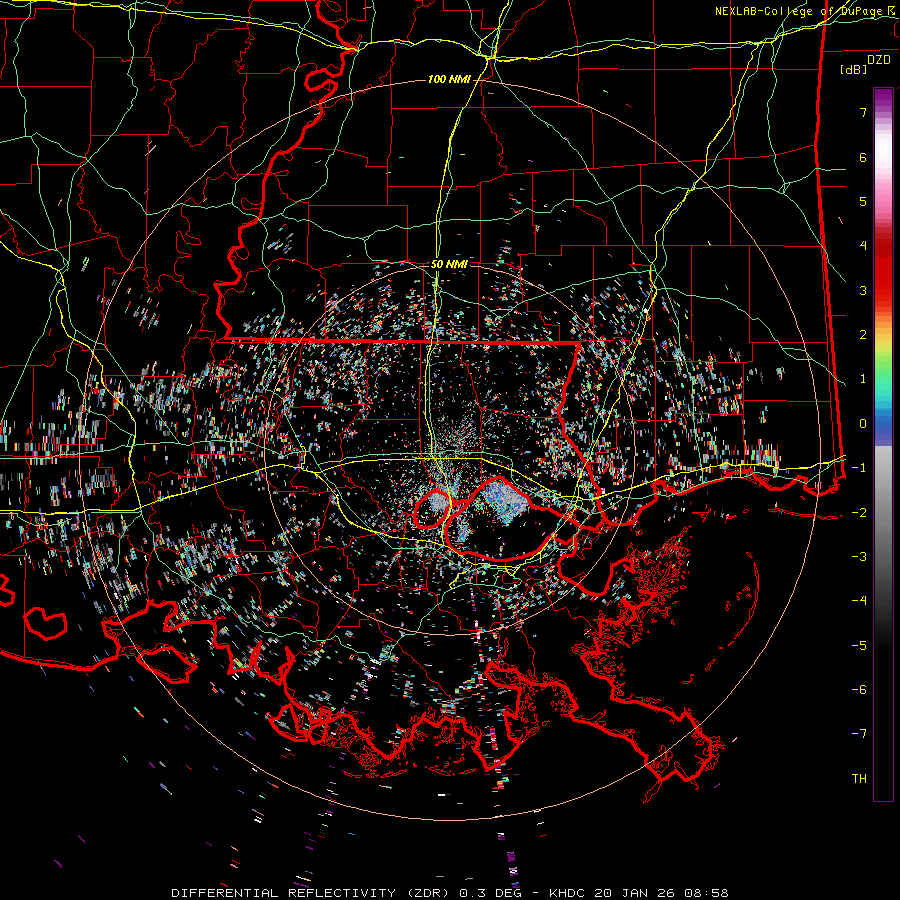Click the -3 value on color scale
The width and height of the screenshot is (900, 900).
tap(859, 557)
